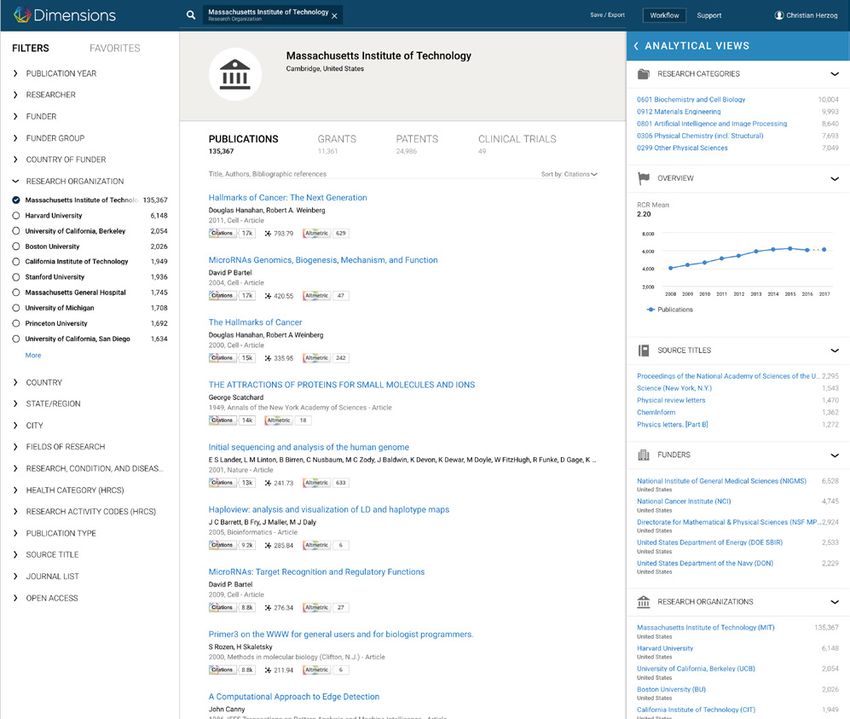The height and width of the screenshot is (719, 850).
Task: Click Citations badge for Primer3 article
Action: [232, 670]
